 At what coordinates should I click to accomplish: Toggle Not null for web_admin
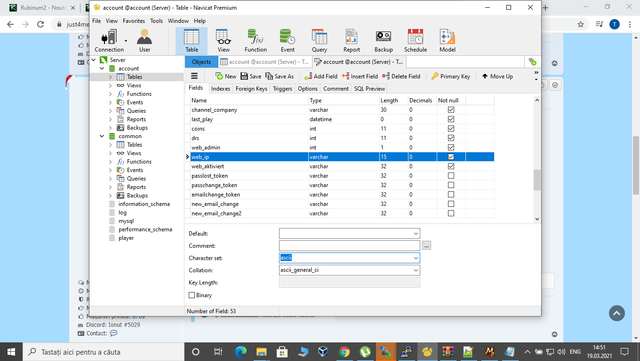tap(451, 147)
